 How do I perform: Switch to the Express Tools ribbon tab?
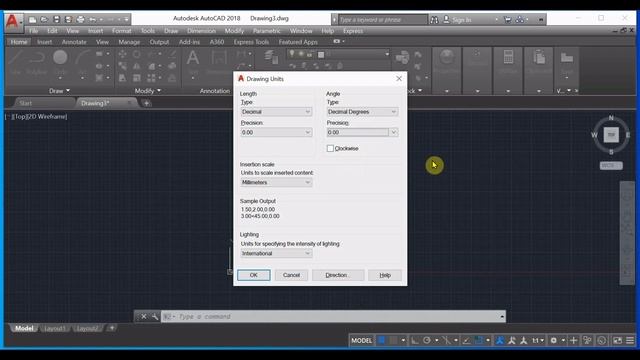coord(251,42)
